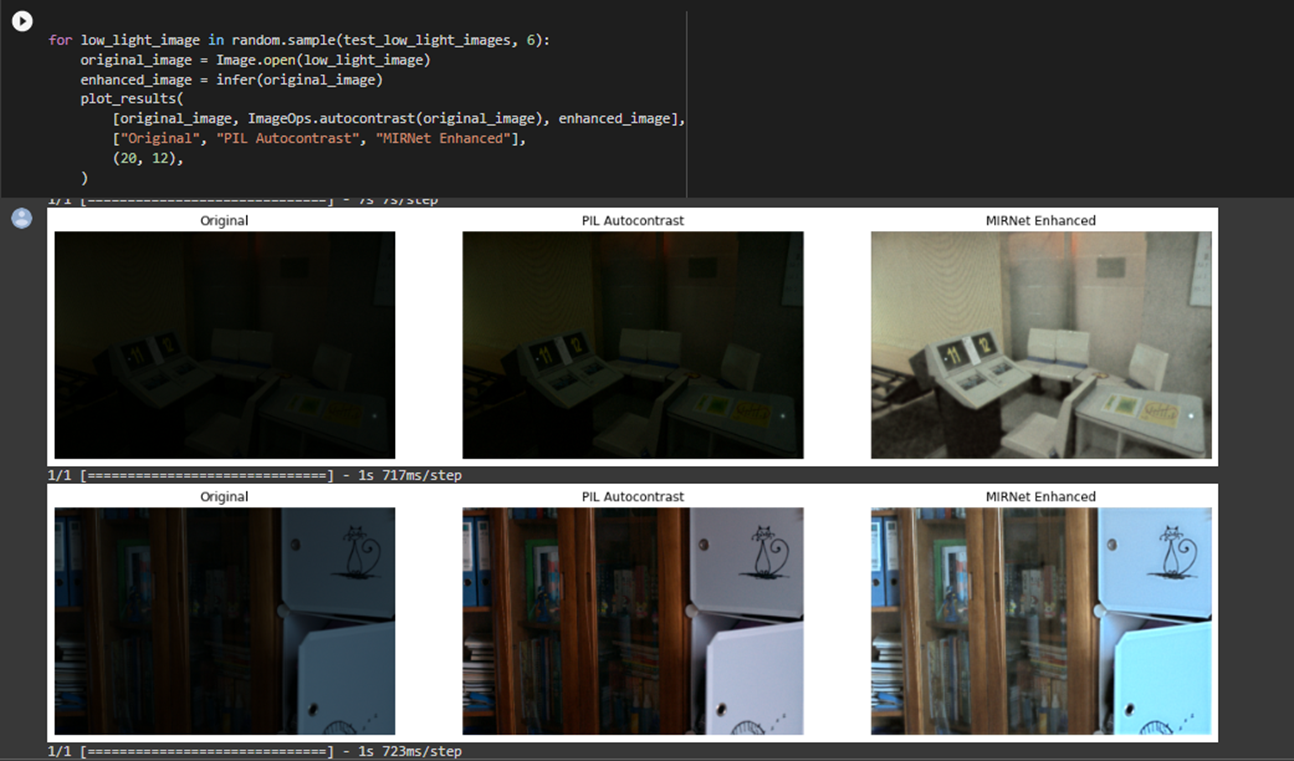Open first row Original dark room image
Image resolution: width=1294 pixels, height=761 pixels.
click(225, 345)
